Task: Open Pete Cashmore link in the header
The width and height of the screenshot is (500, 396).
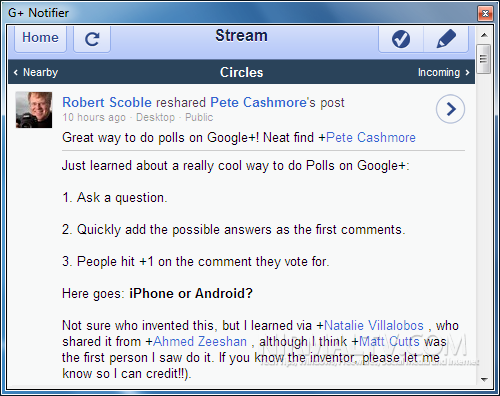Action: [258, 102]
